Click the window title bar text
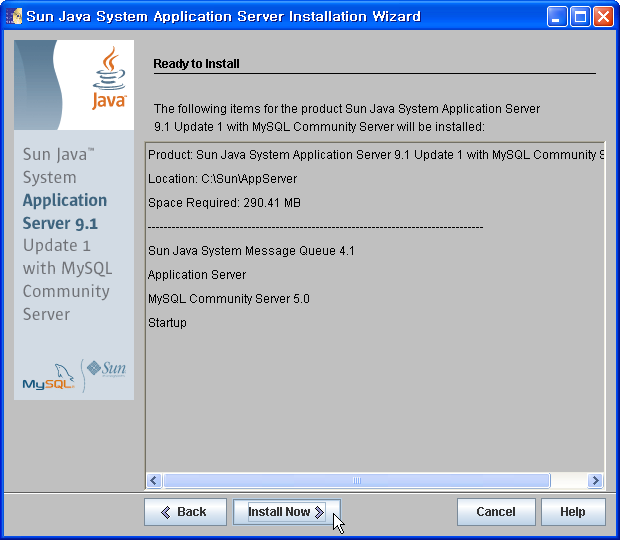The height and width of the screenshot is (540, 620). click(223, 16)
